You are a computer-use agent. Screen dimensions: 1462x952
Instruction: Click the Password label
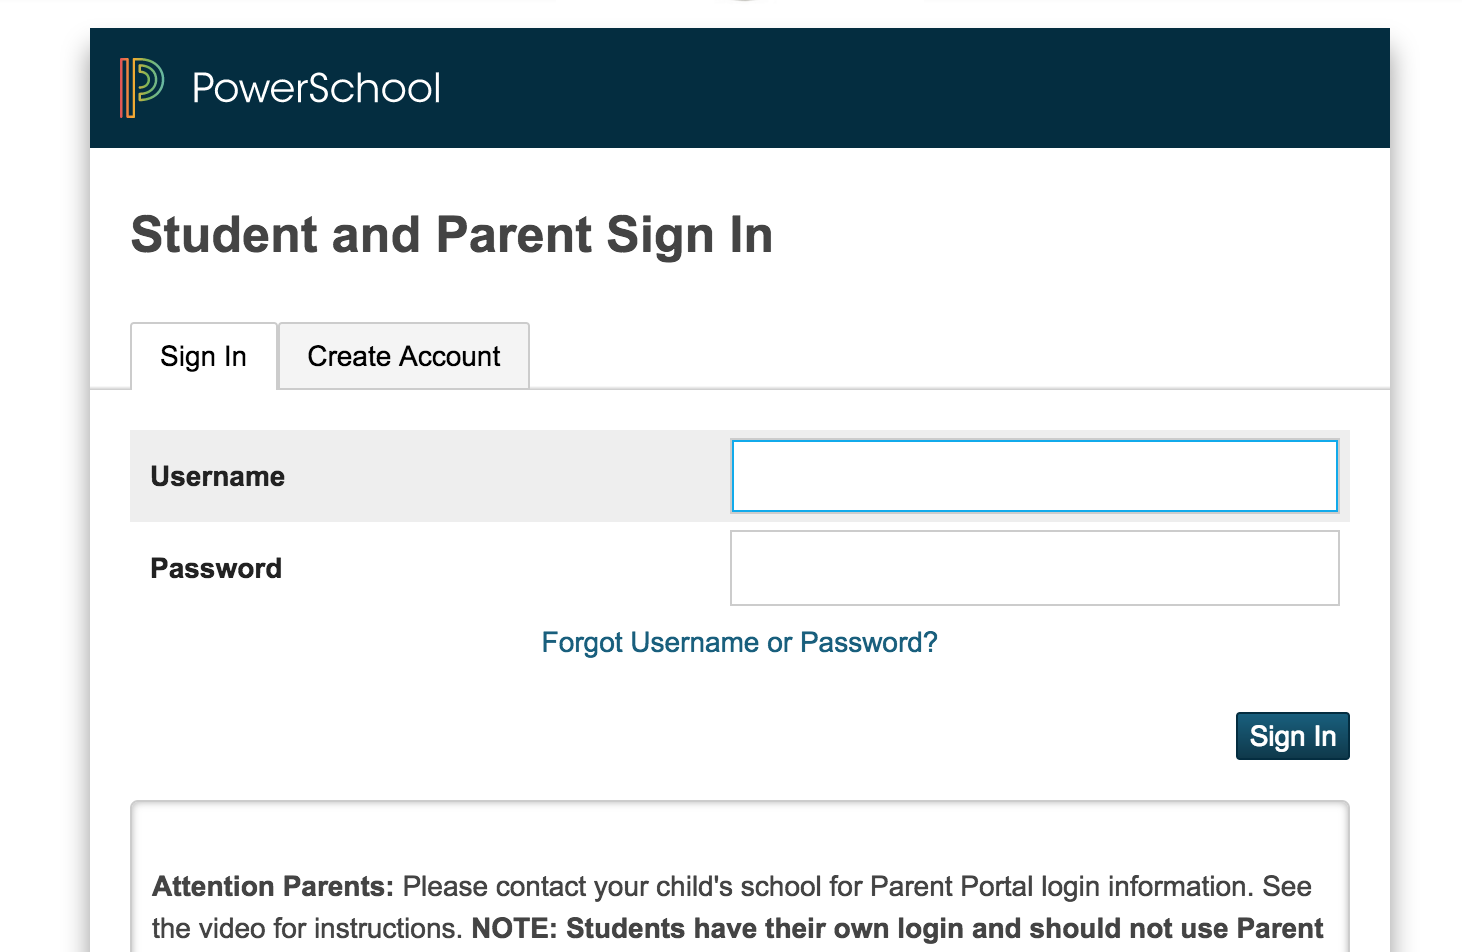click(215, 568)
